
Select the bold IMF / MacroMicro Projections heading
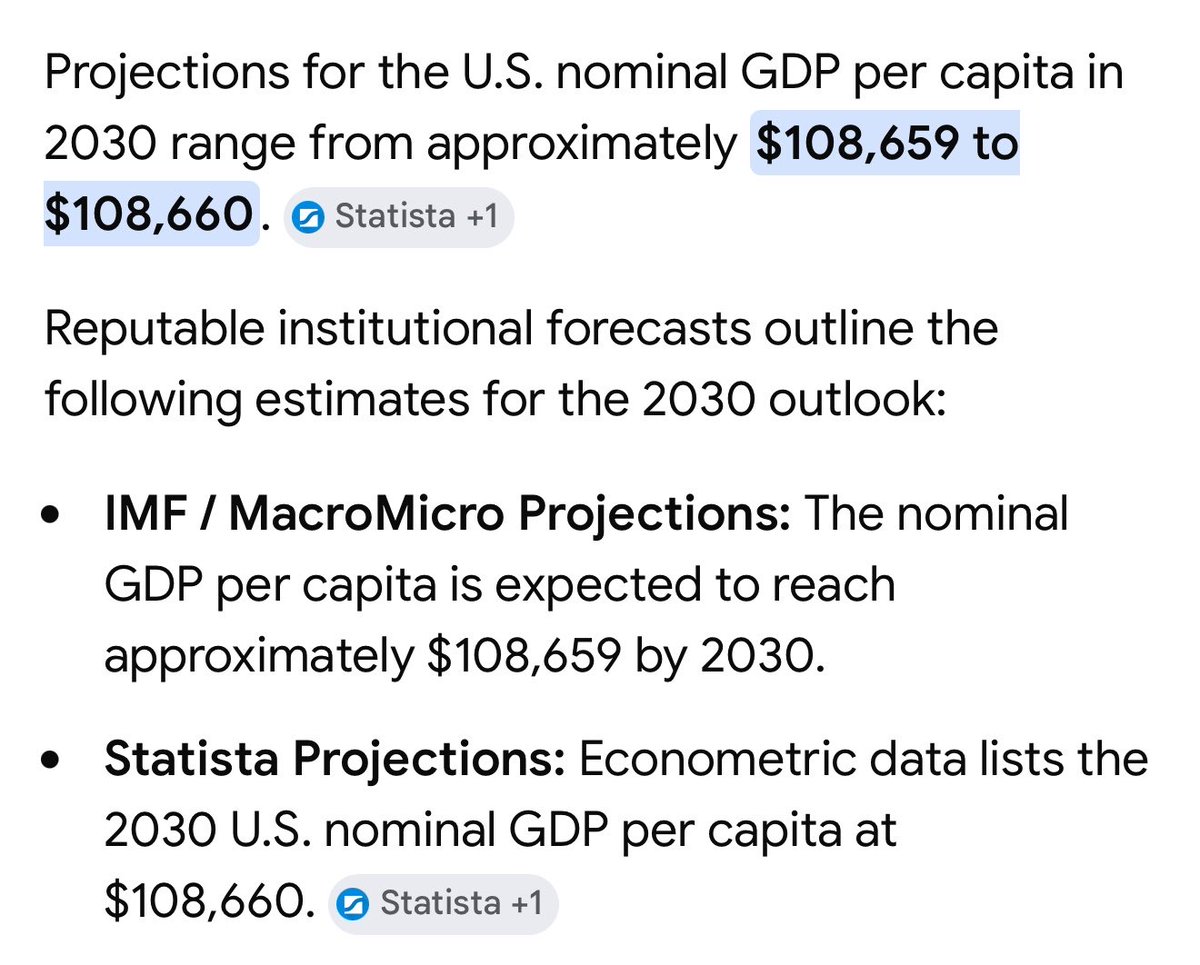pos(448,515)
